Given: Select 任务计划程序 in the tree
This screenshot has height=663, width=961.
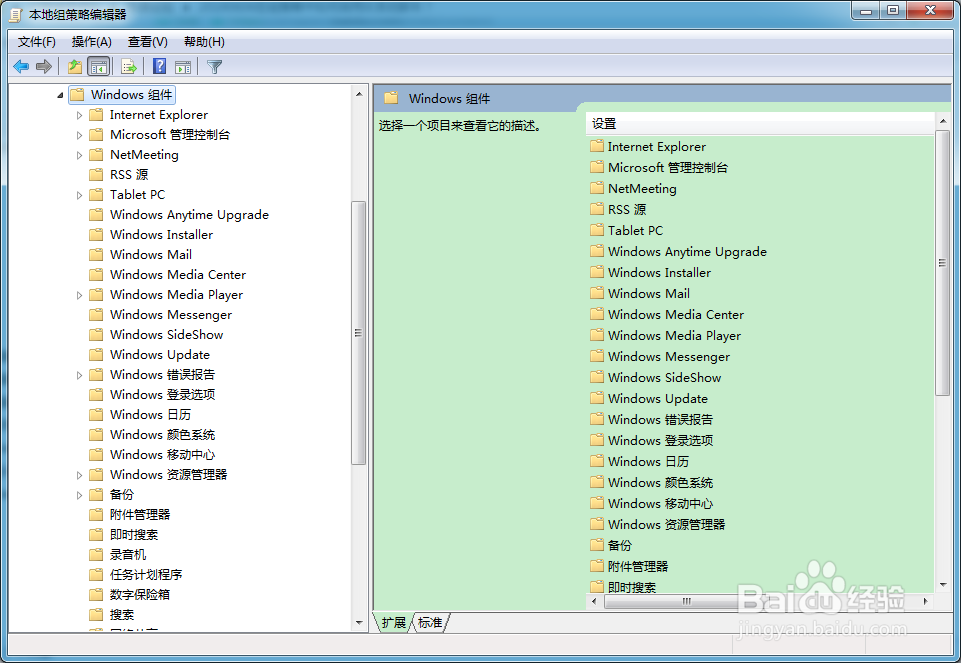Looking at the screenshot, I should pyautogui.click(x=146, y=575).
